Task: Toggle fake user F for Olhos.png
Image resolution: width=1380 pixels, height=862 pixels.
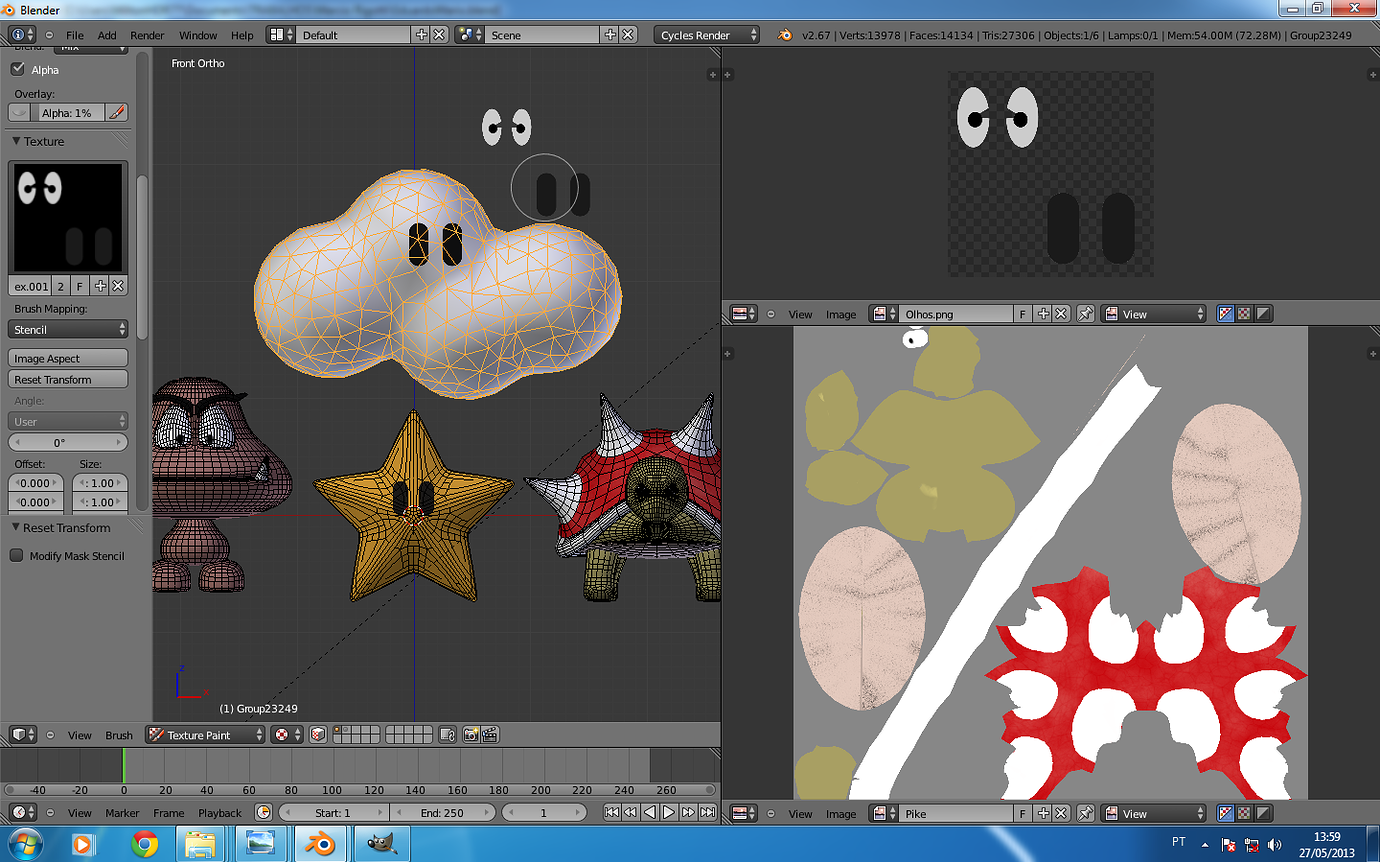Action: [x=1023, y=314]
